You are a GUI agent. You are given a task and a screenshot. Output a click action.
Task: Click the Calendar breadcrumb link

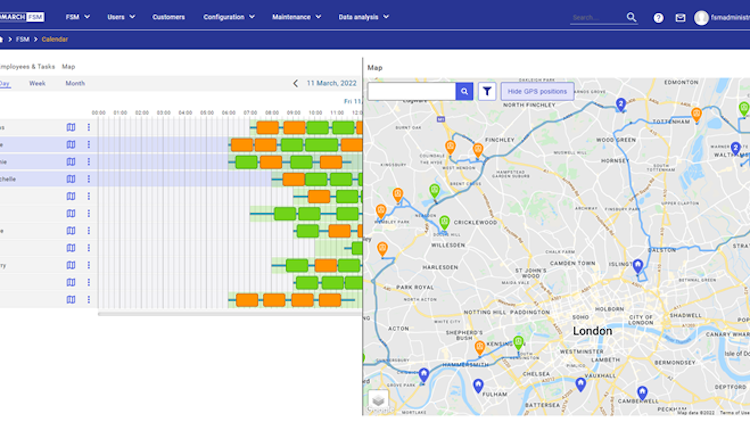pyautogui.click(x=55, y=39)
